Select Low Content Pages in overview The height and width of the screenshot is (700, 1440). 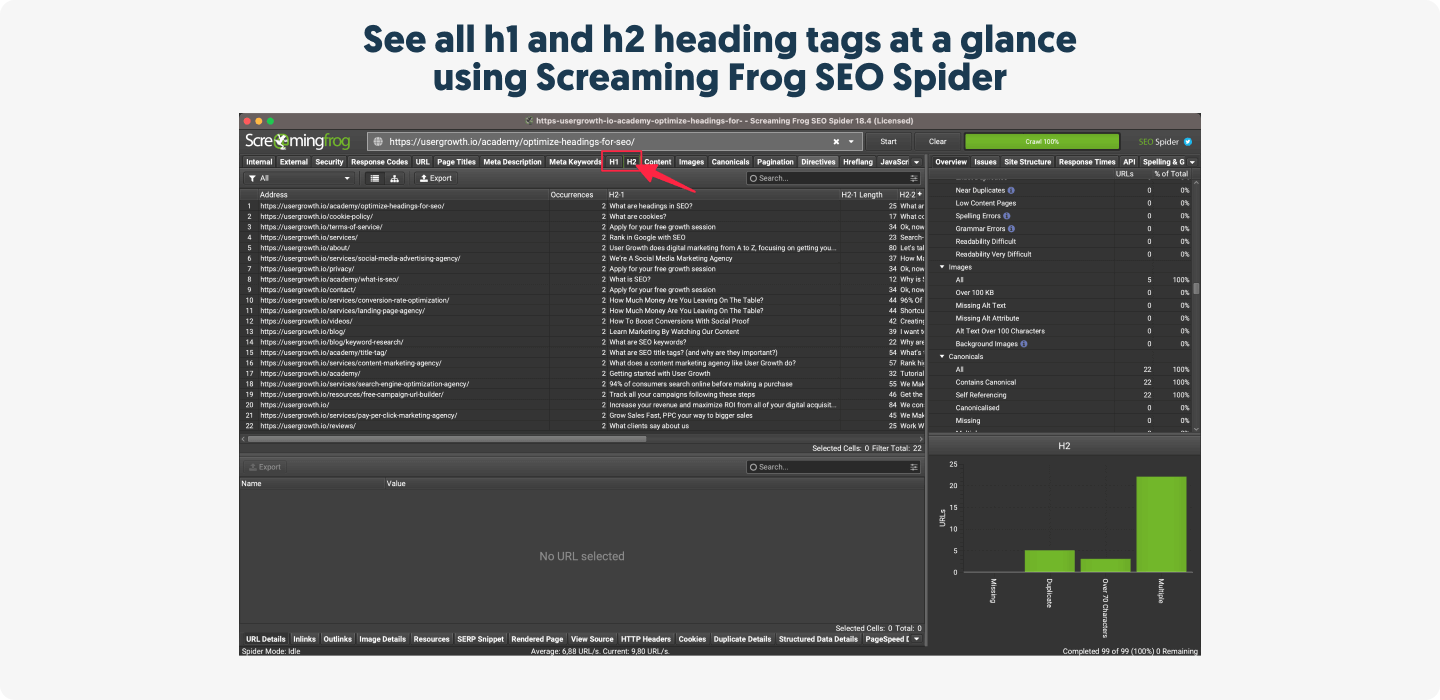pyautogui.click(x=1061, y=203)
